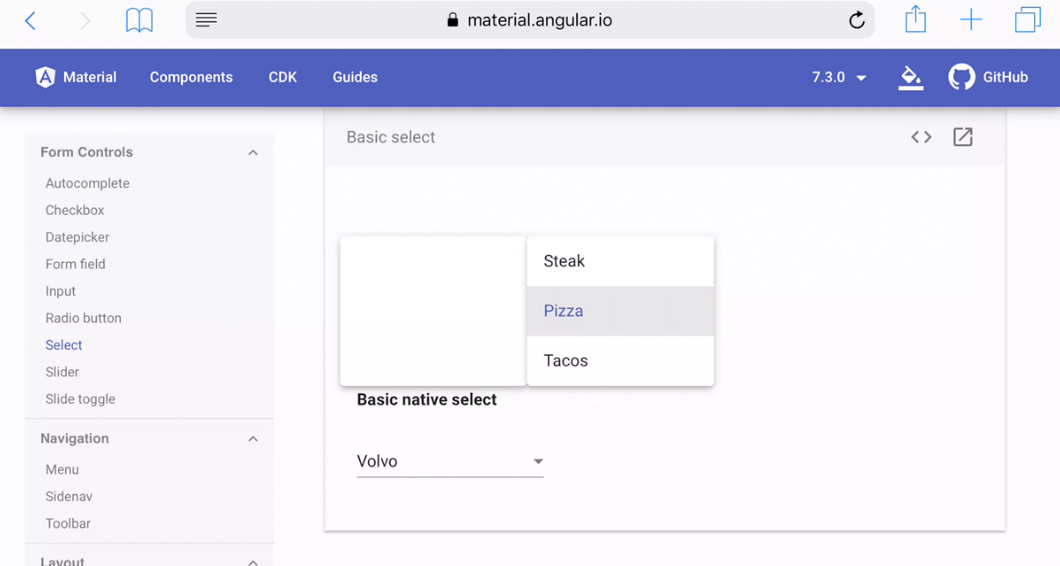Open Checkbox in sidebar
This screenshot has width=1060, height=566.
(x=74, y=210)
